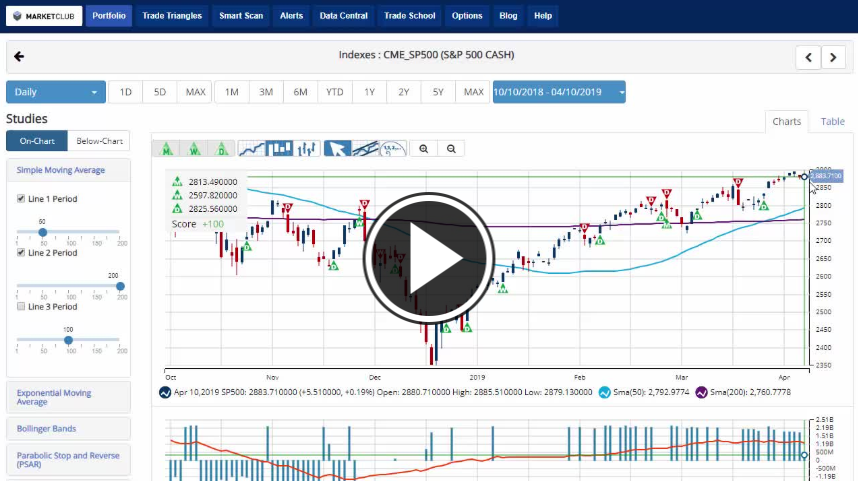858x481 pixels.
Task: Enable the Line 3 Period checkbox
Action: (x=22, y=307)
